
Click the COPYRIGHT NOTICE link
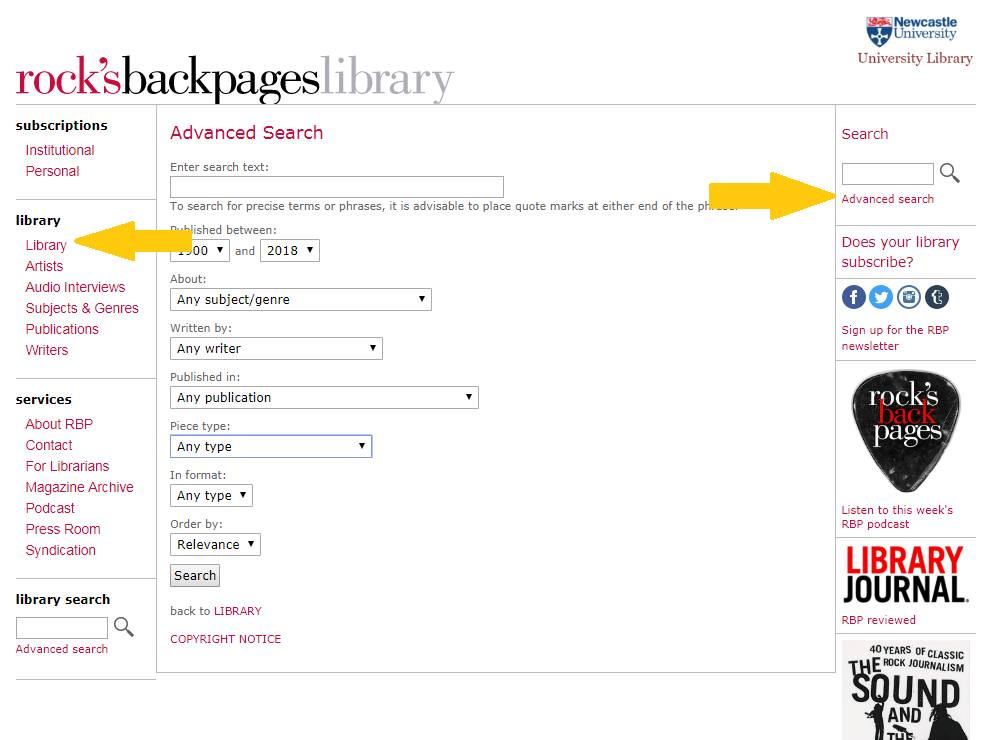[x=225, y=639]
